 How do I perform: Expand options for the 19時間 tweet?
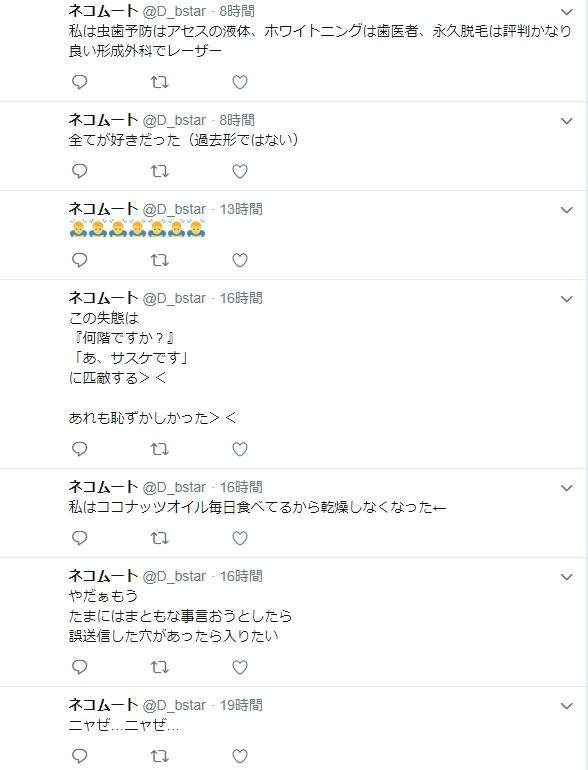[567, 706]
